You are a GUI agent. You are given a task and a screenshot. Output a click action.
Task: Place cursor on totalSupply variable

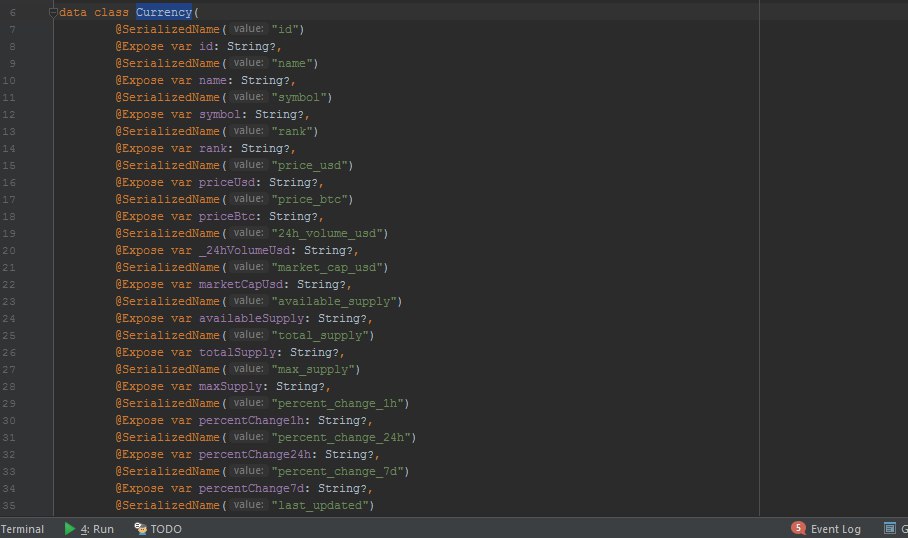point(237,353)
